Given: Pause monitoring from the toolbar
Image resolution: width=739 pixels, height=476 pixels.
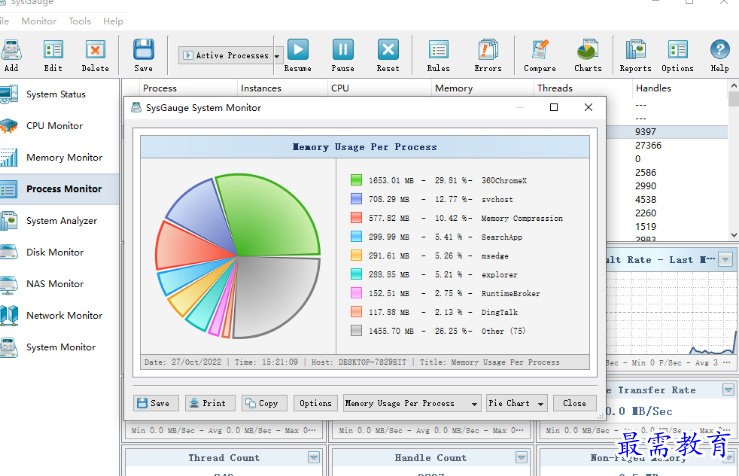Looking at the screenshot, I should 343,55.
